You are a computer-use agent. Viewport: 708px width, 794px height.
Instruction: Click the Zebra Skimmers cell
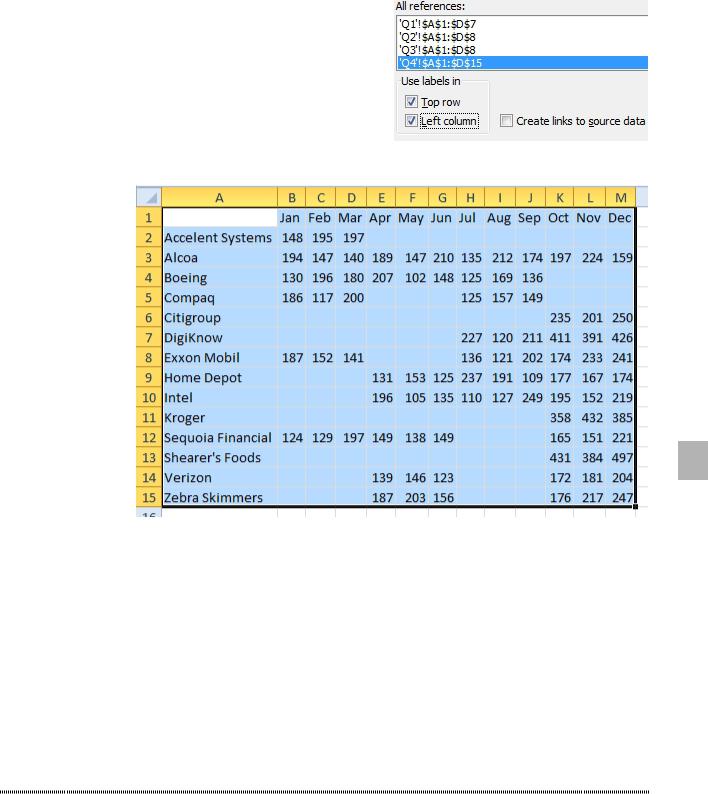coord(219,498)
